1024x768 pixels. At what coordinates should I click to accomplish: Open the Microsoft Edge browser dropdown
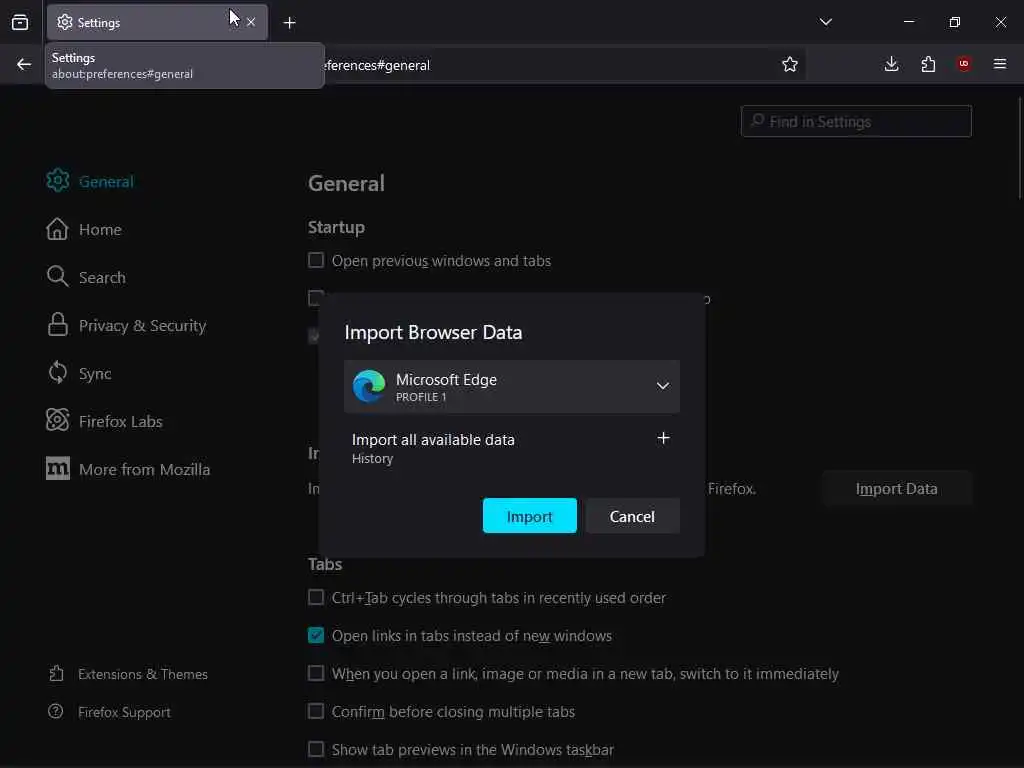pyautogui.click(x=512, y=387)
